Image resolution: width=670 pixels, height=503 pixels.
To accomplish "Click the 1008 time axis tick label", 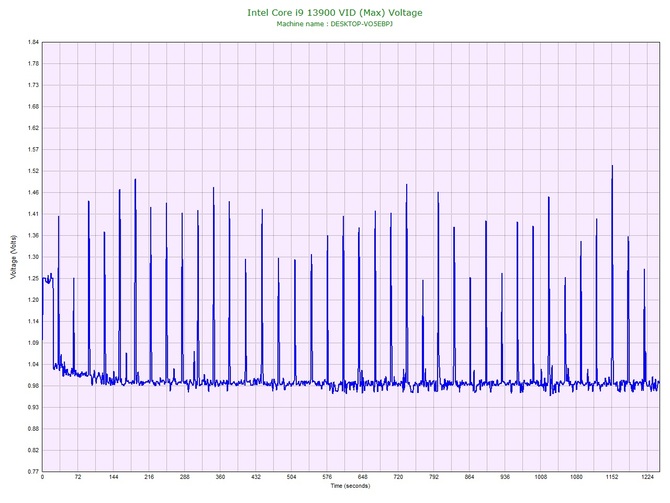I will (x=541, y=477).
